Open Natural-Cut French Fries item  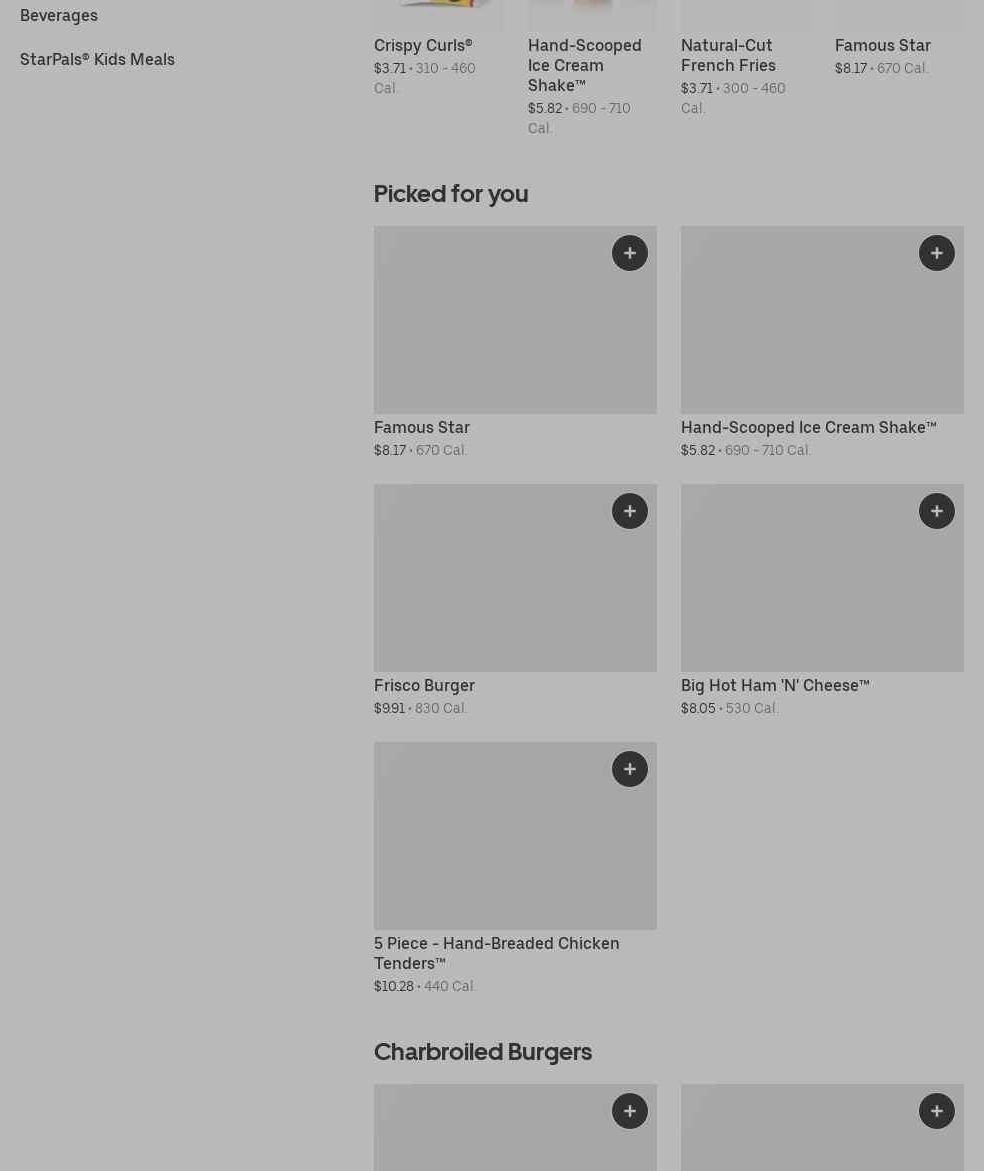point(728,55)
